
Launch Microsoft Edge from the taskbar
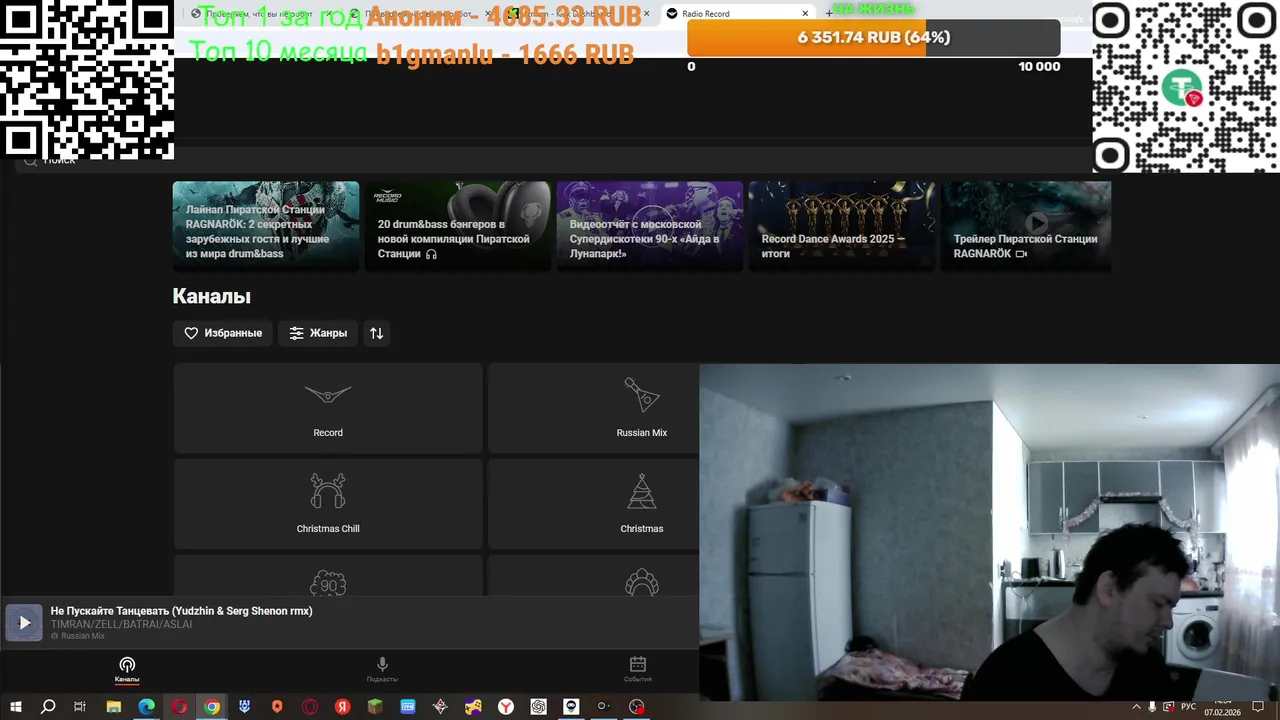tap(146, 706)
